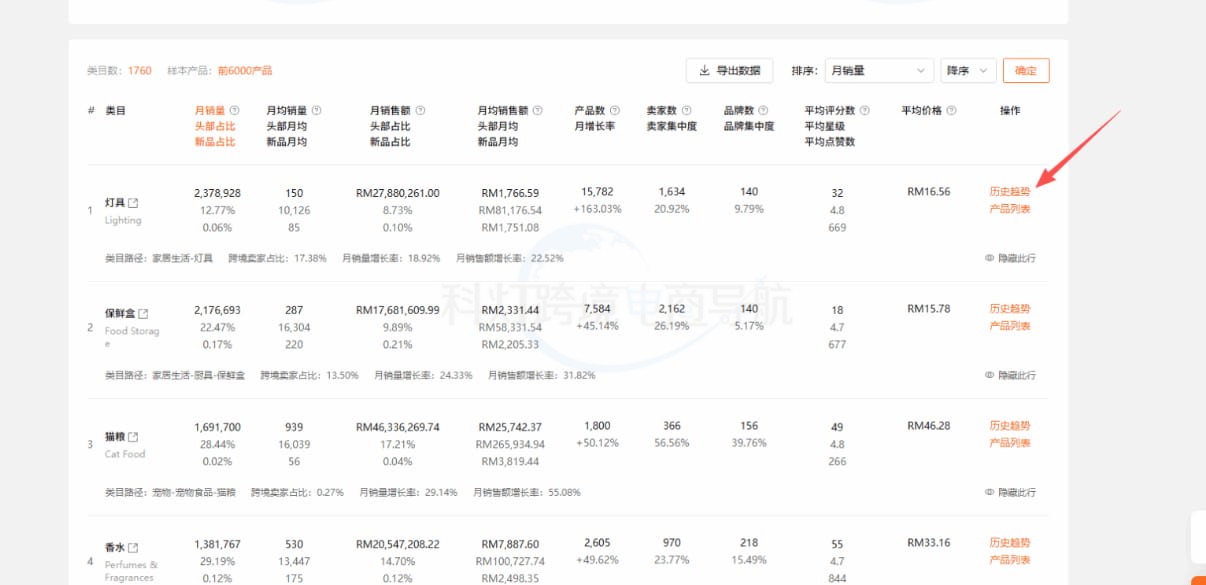
Task: Open the 月销量 sort field dropdown
Action: 878,71
